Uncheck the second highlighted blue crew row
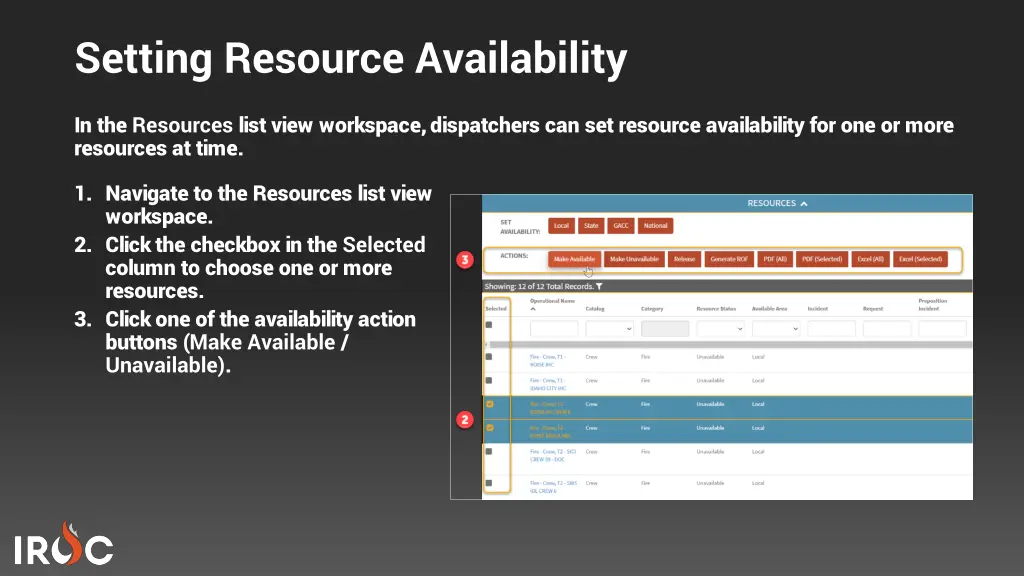 click(x=490, y=428)
